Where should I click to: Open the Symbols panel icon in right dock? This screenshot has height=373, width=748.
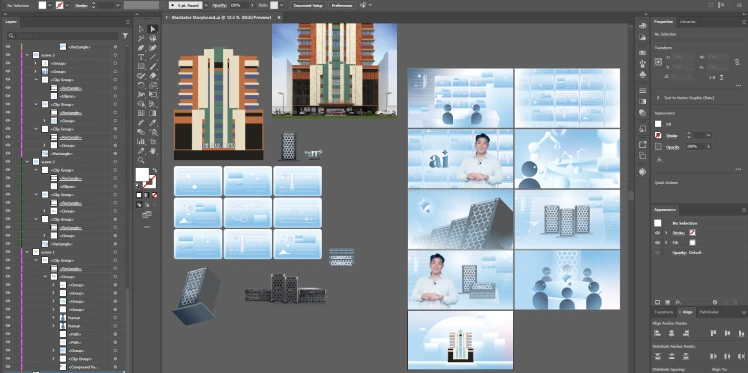click(x=643, y=75)
